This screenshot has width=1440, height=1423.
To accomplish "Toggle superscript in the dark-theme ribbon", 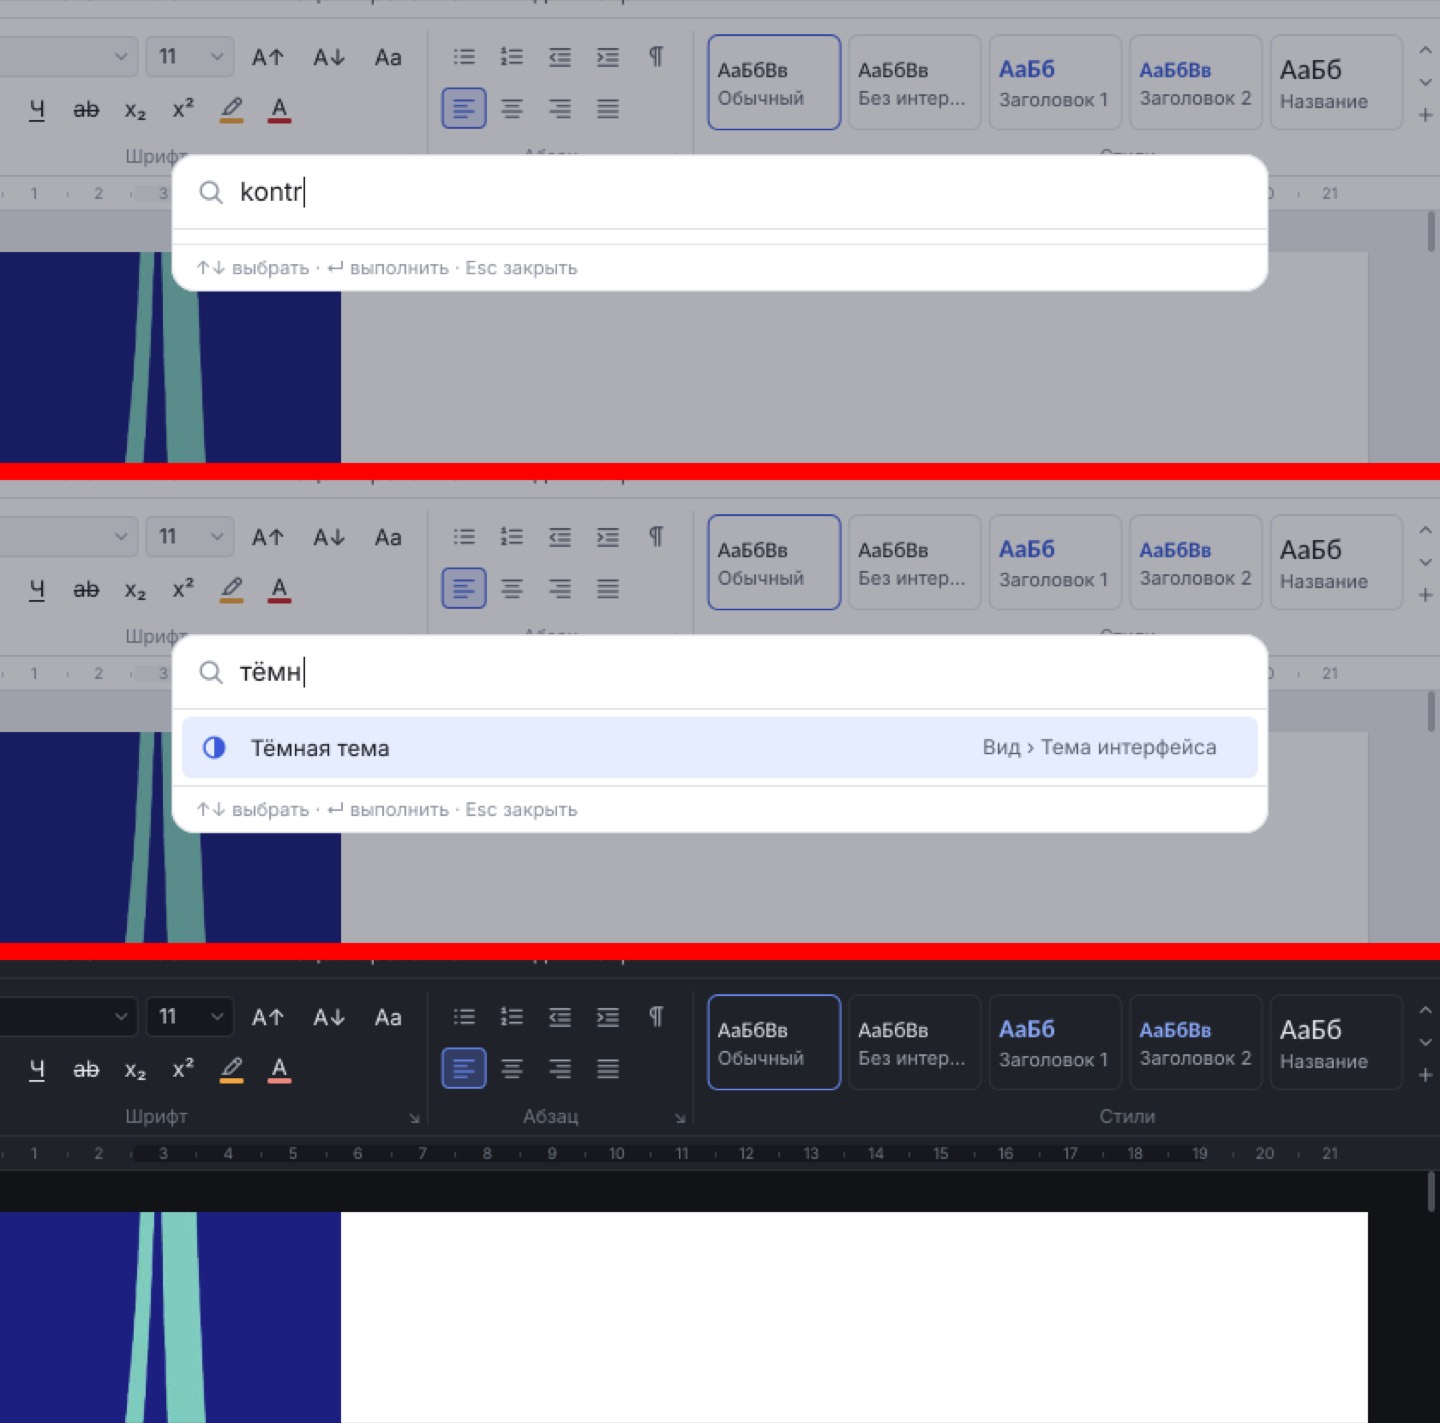I will [x=183, y=1069].
